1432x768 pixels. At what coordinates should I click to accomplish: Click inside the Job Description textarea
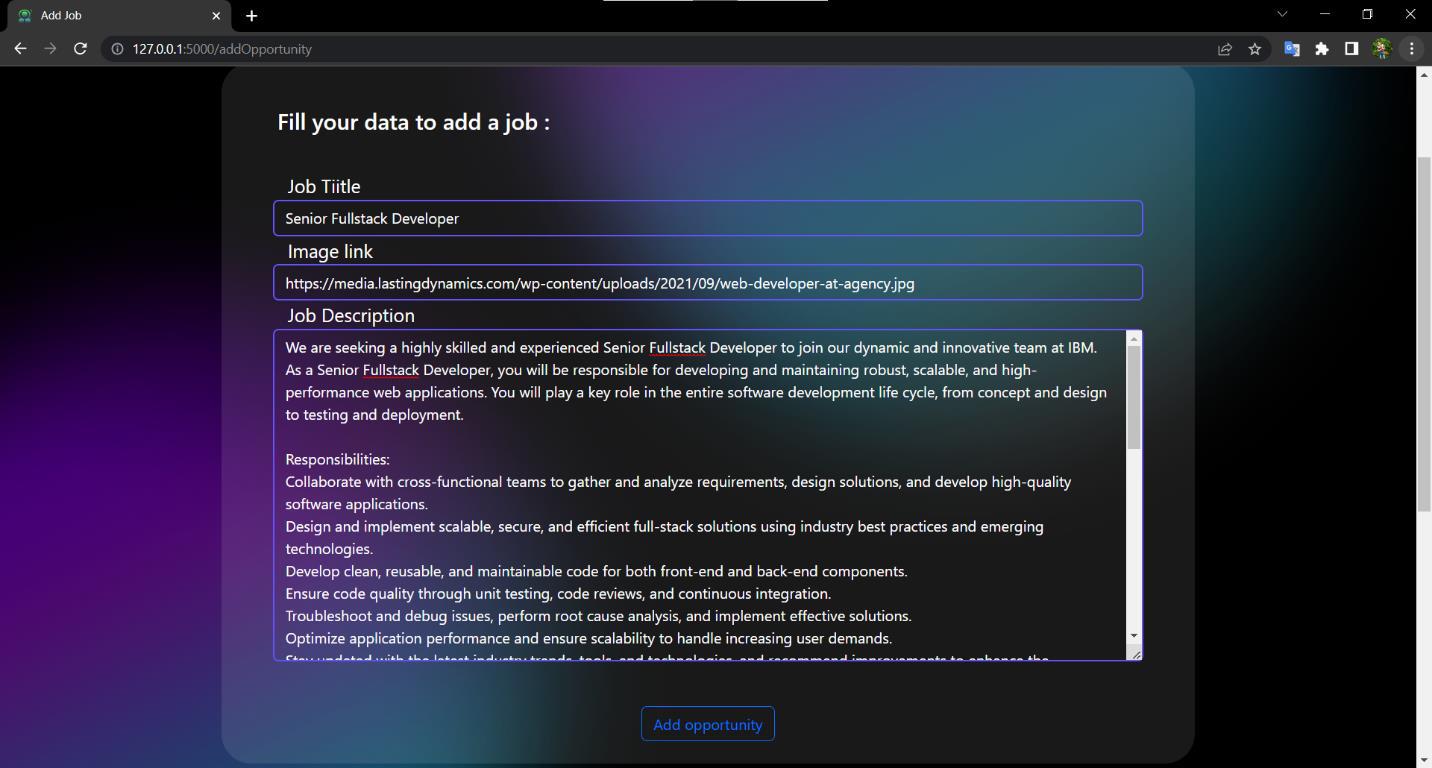[700, 495]
